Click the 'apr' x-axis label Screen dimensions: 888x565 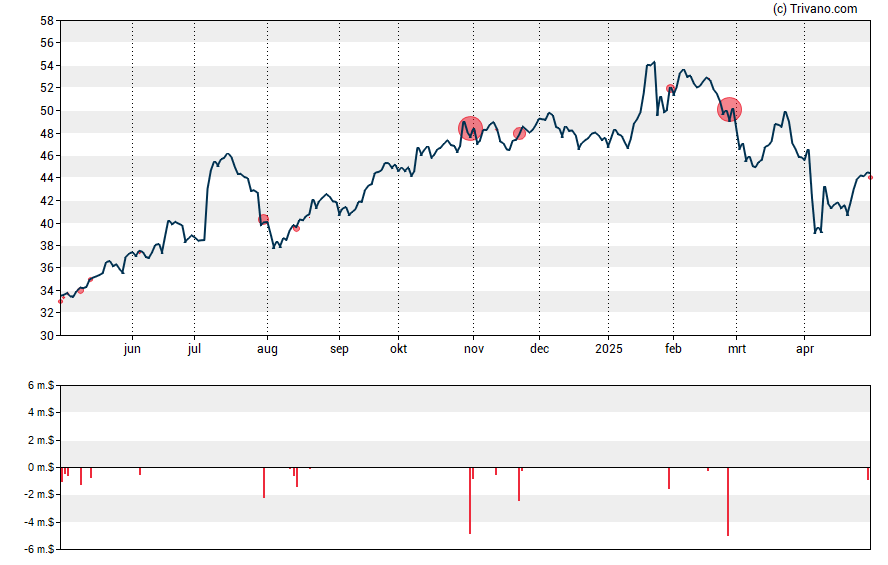point(805,349)
